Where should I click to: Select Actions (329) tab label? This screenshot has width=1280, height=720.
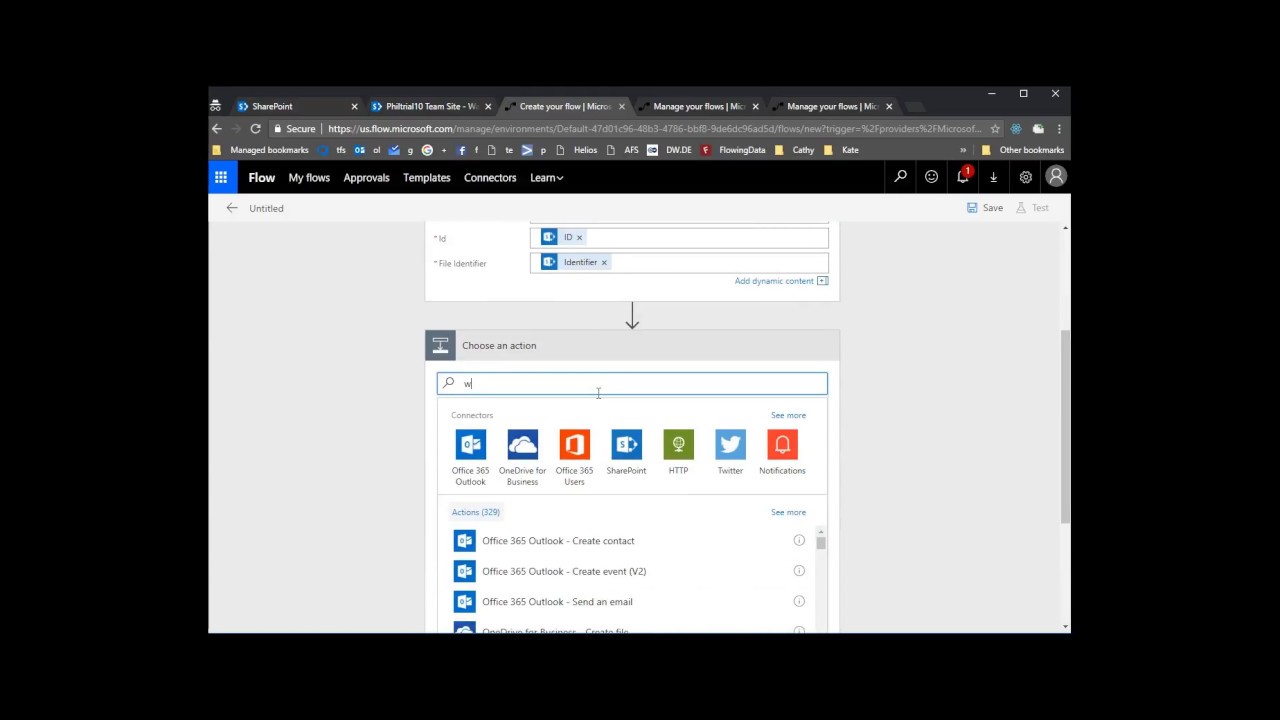tap(476, 512)
